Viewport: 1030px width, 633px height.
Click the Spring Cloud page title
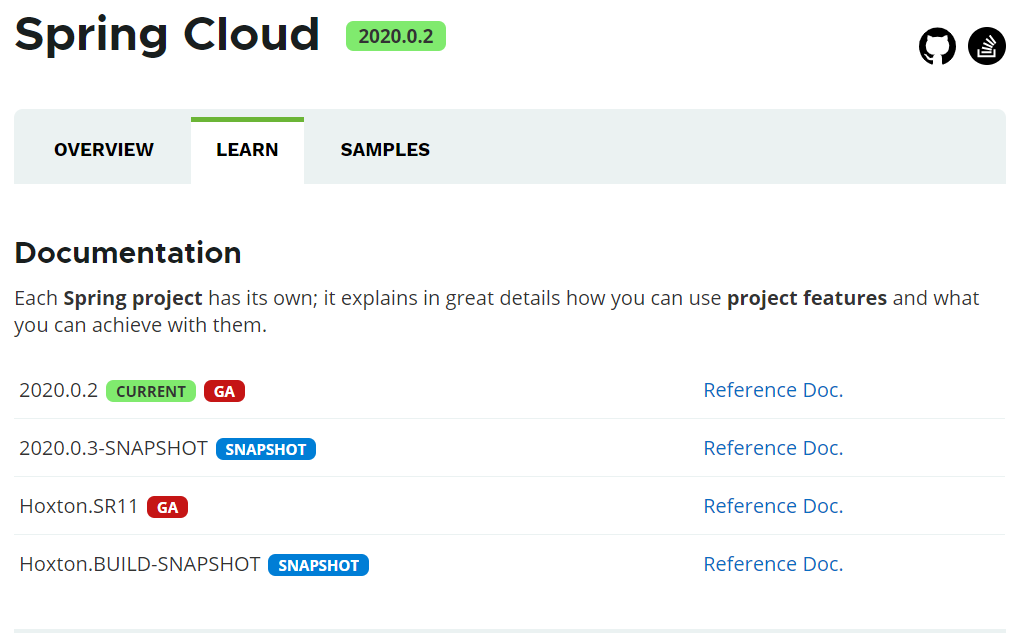click(167, 34)
